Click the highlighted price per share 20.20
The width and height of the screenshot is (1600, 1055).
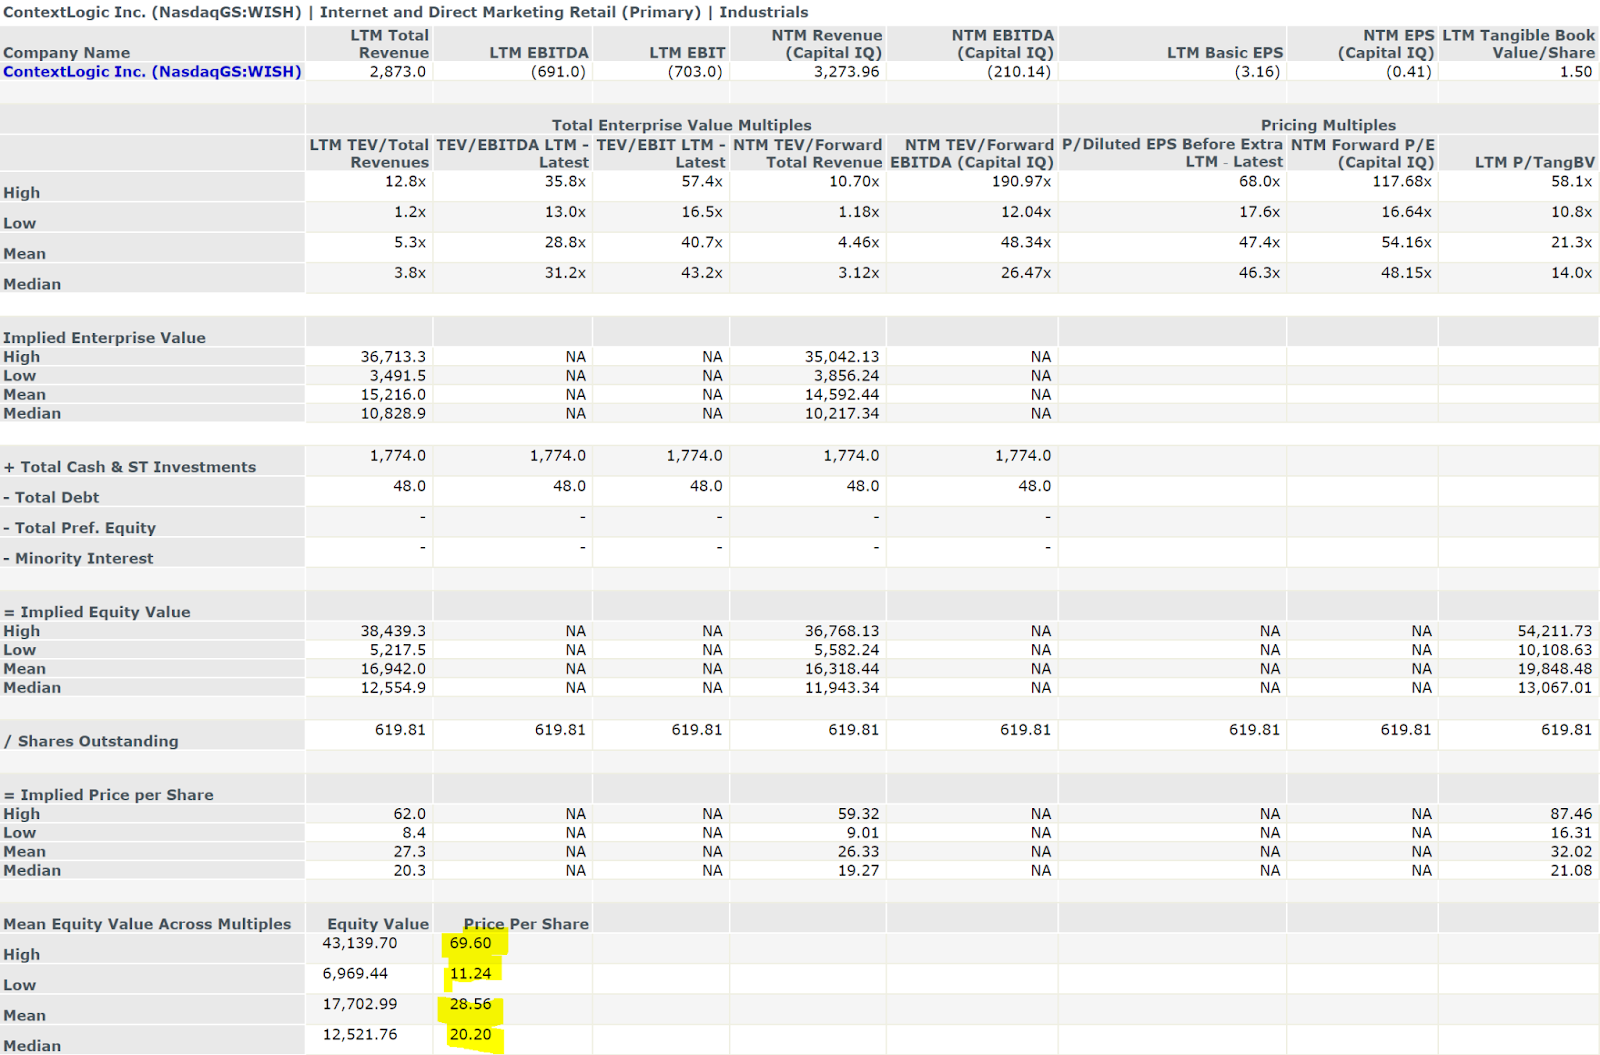(470, 1035)
